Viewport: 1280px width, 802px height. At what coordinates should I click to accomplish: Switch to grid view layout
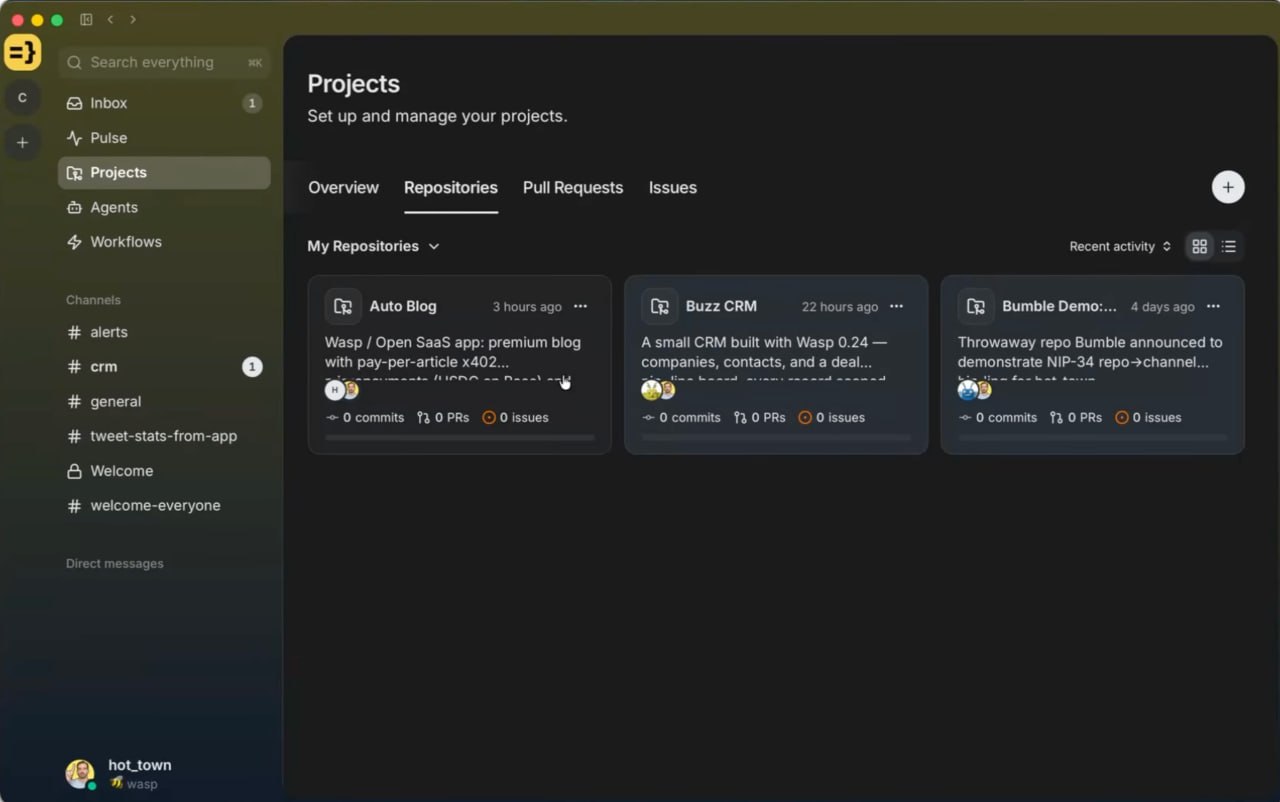pos(1200,246)
